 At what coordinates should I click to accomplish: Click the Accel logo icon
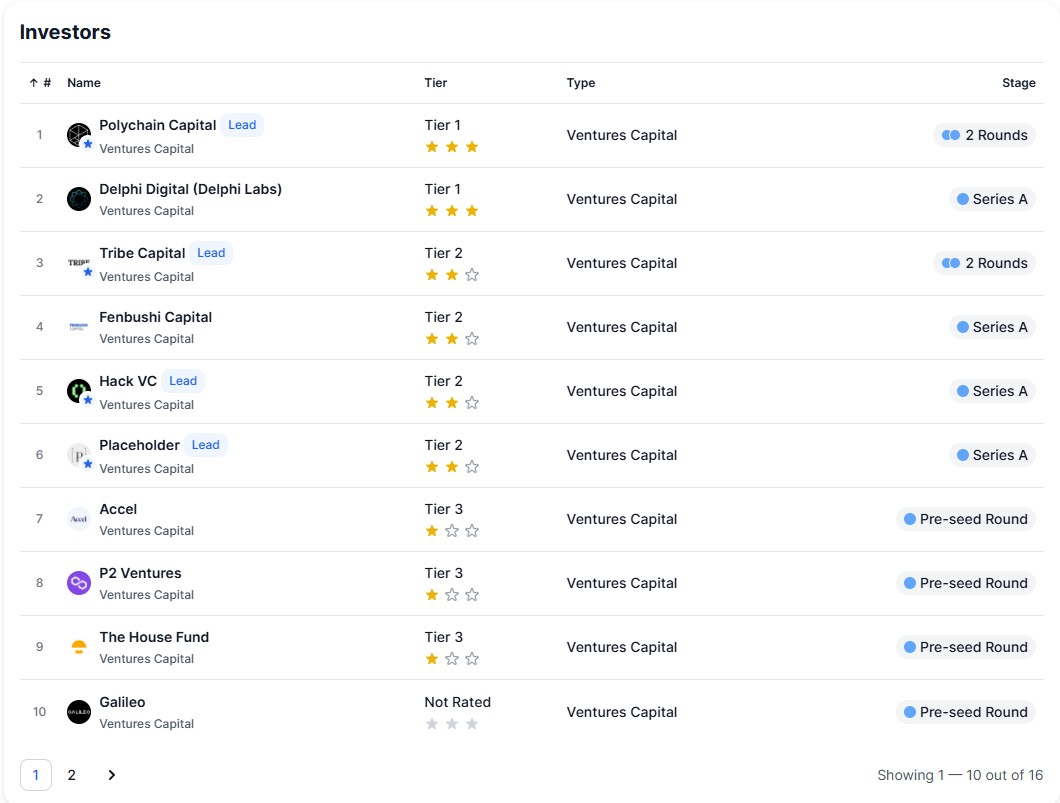[x=79, y=519]
